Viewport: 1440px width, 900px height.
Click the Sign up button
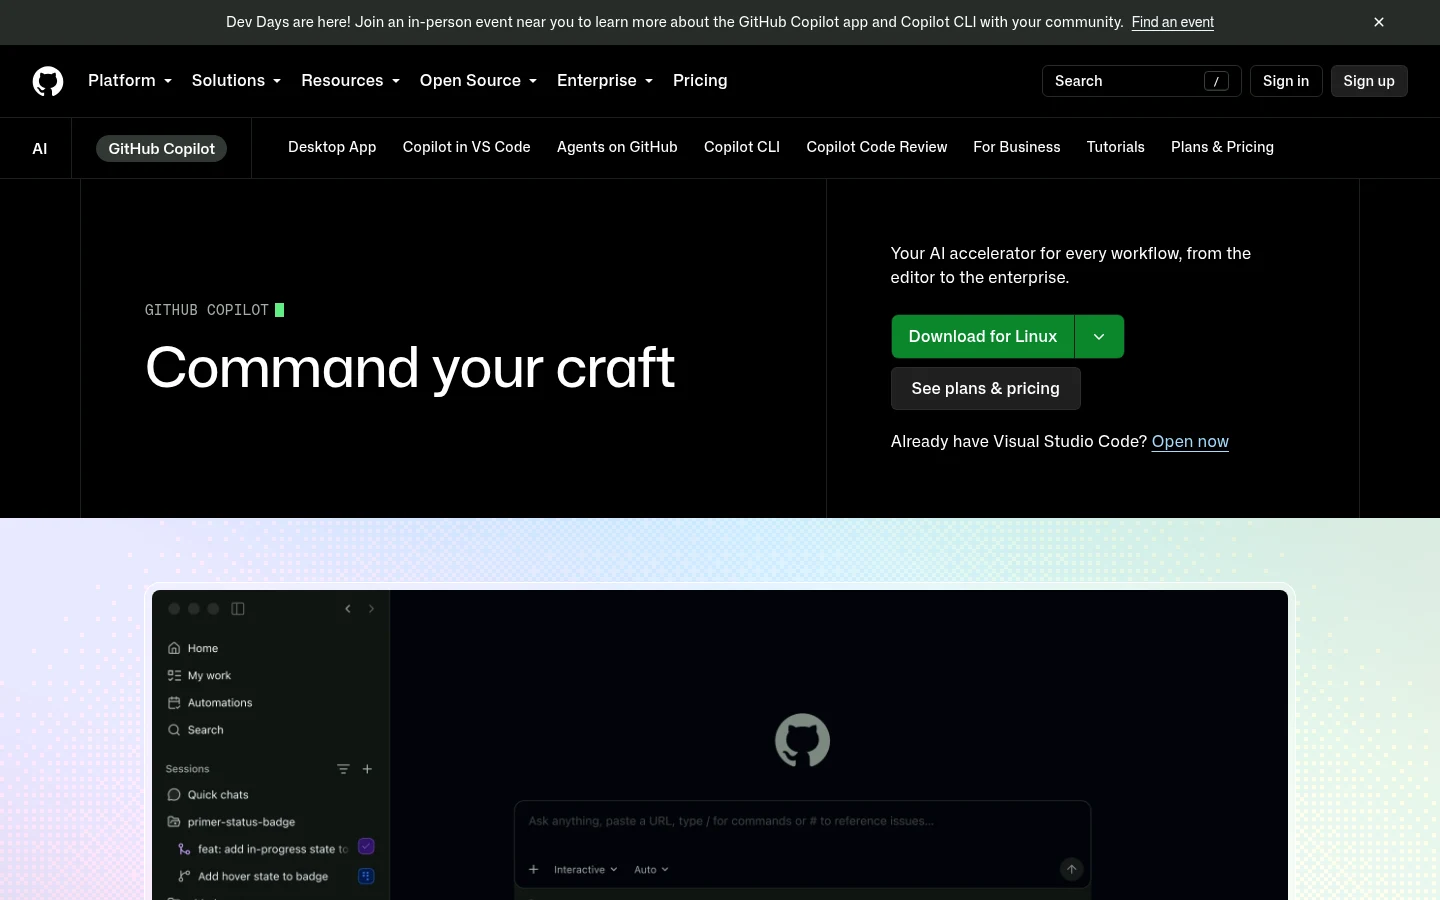(1369, 81)
